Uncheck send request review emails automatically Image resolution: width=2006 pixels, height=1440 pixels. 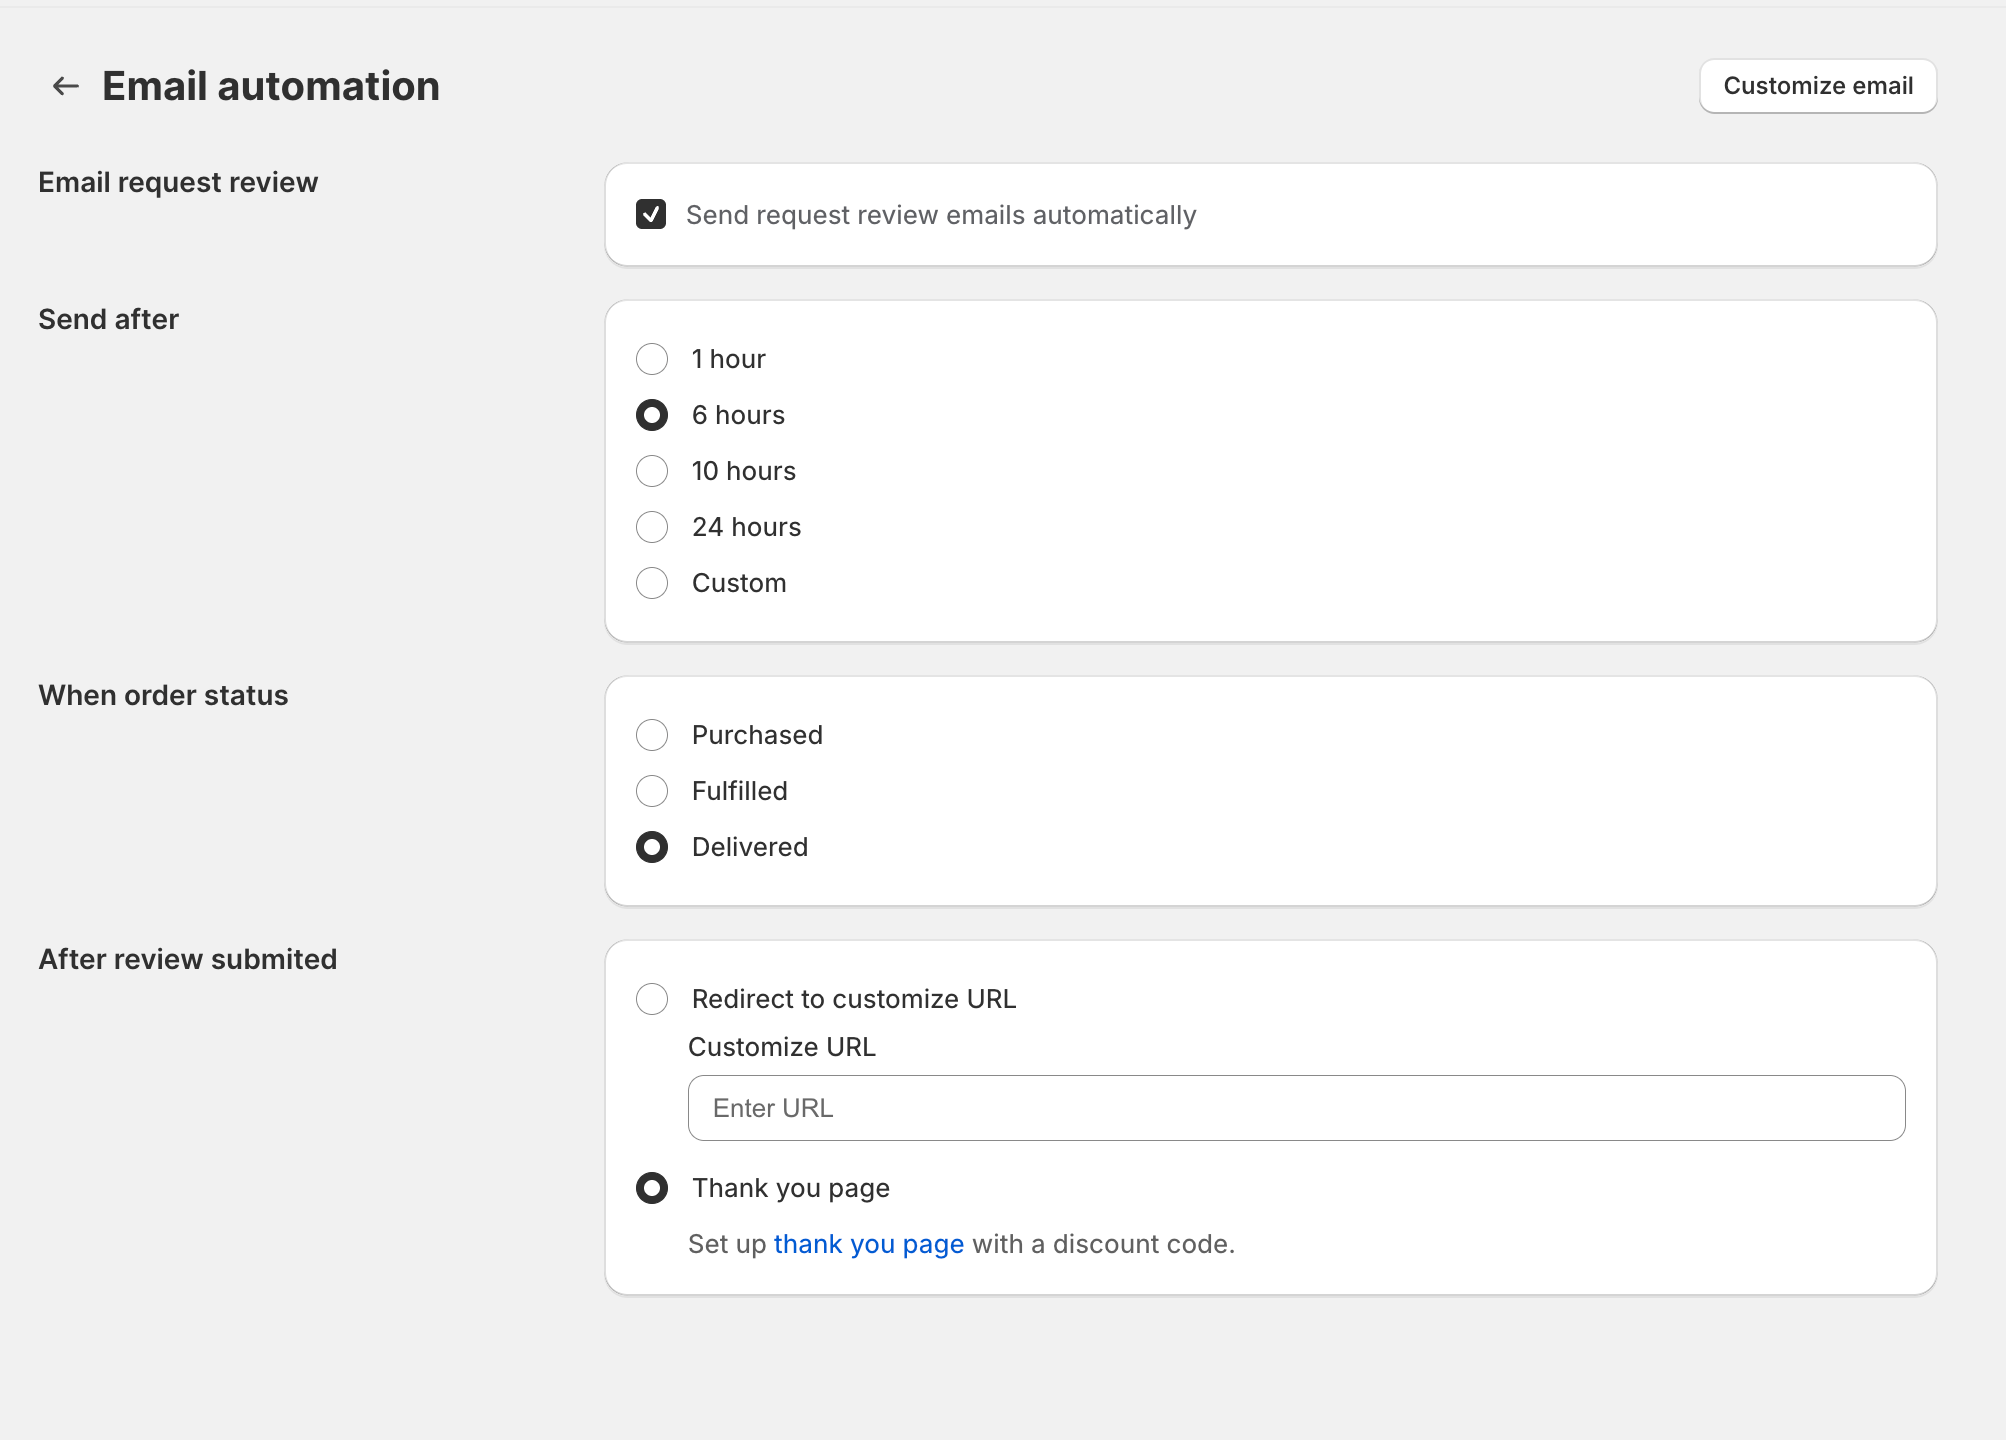(x=651, y=215)
